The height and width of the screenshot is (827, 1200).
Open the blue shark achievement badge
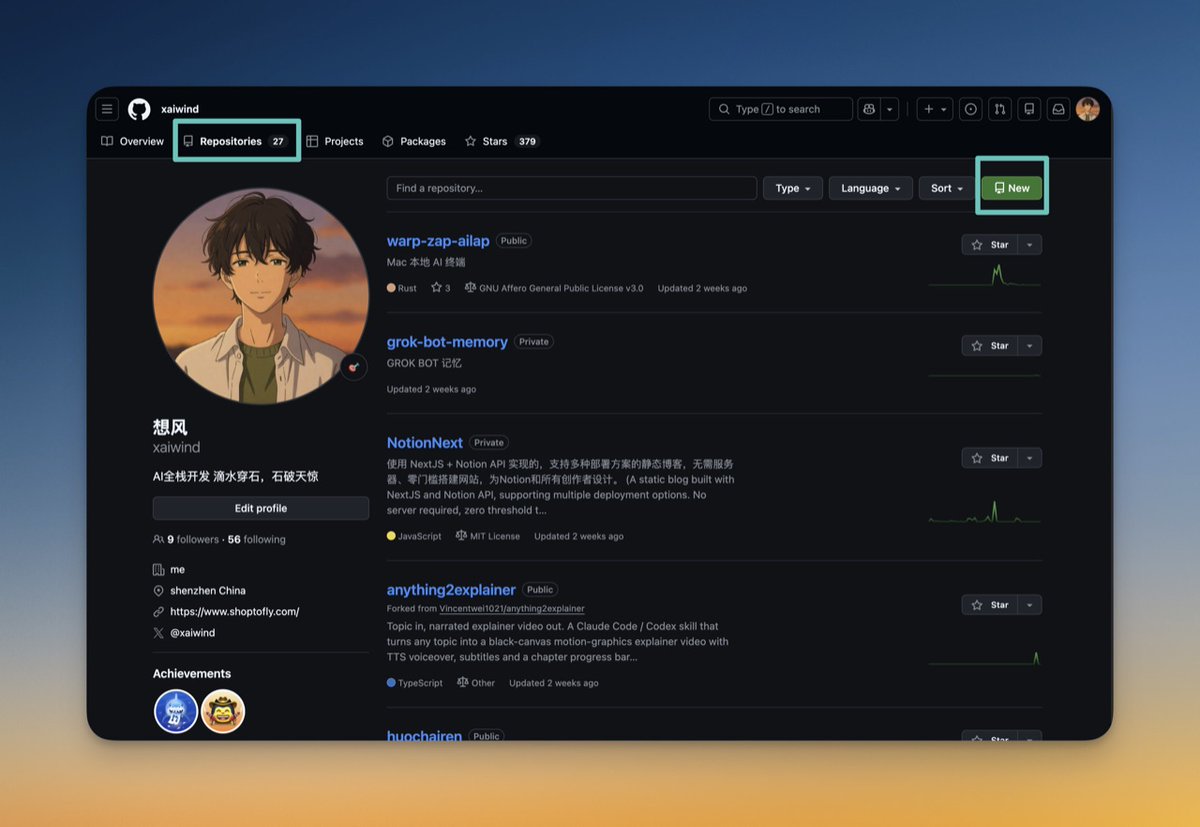(x=176, y=712)
